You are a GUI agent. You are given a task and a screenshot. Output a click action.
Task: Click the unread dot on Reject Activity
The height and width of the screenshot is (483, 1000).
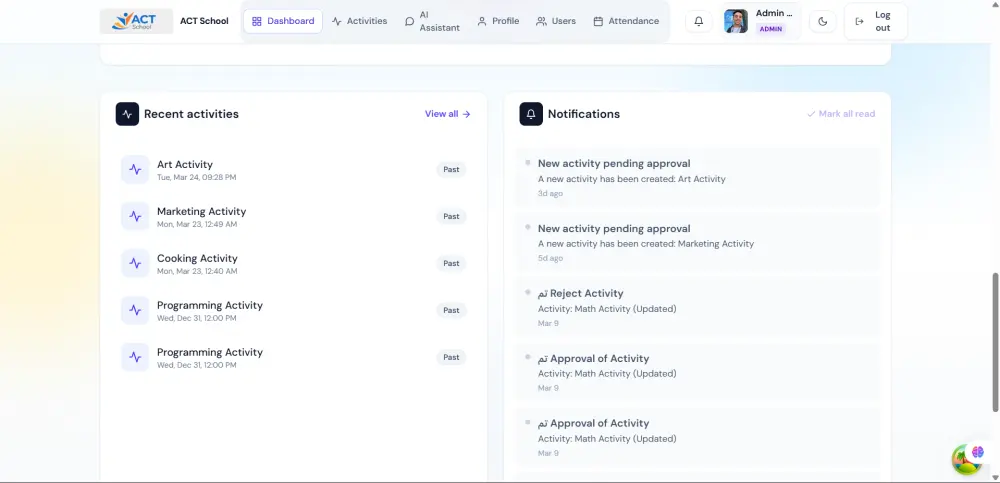[x=527, y=292]
